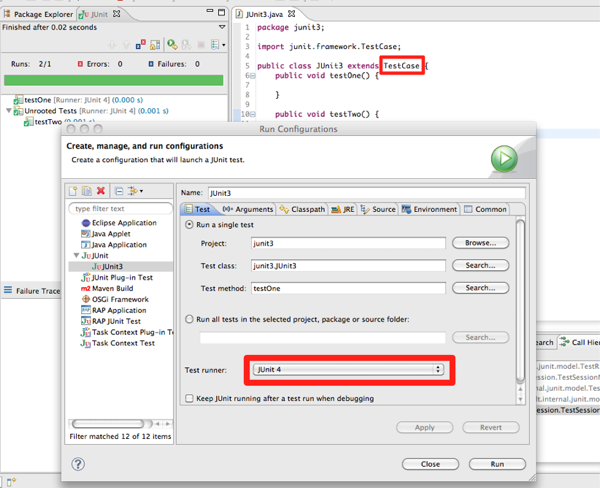Viewport: 600px width, 488px height.
Task: Toggle fold marker at line 10 testTwo
Action: click(x=253, y=114)
